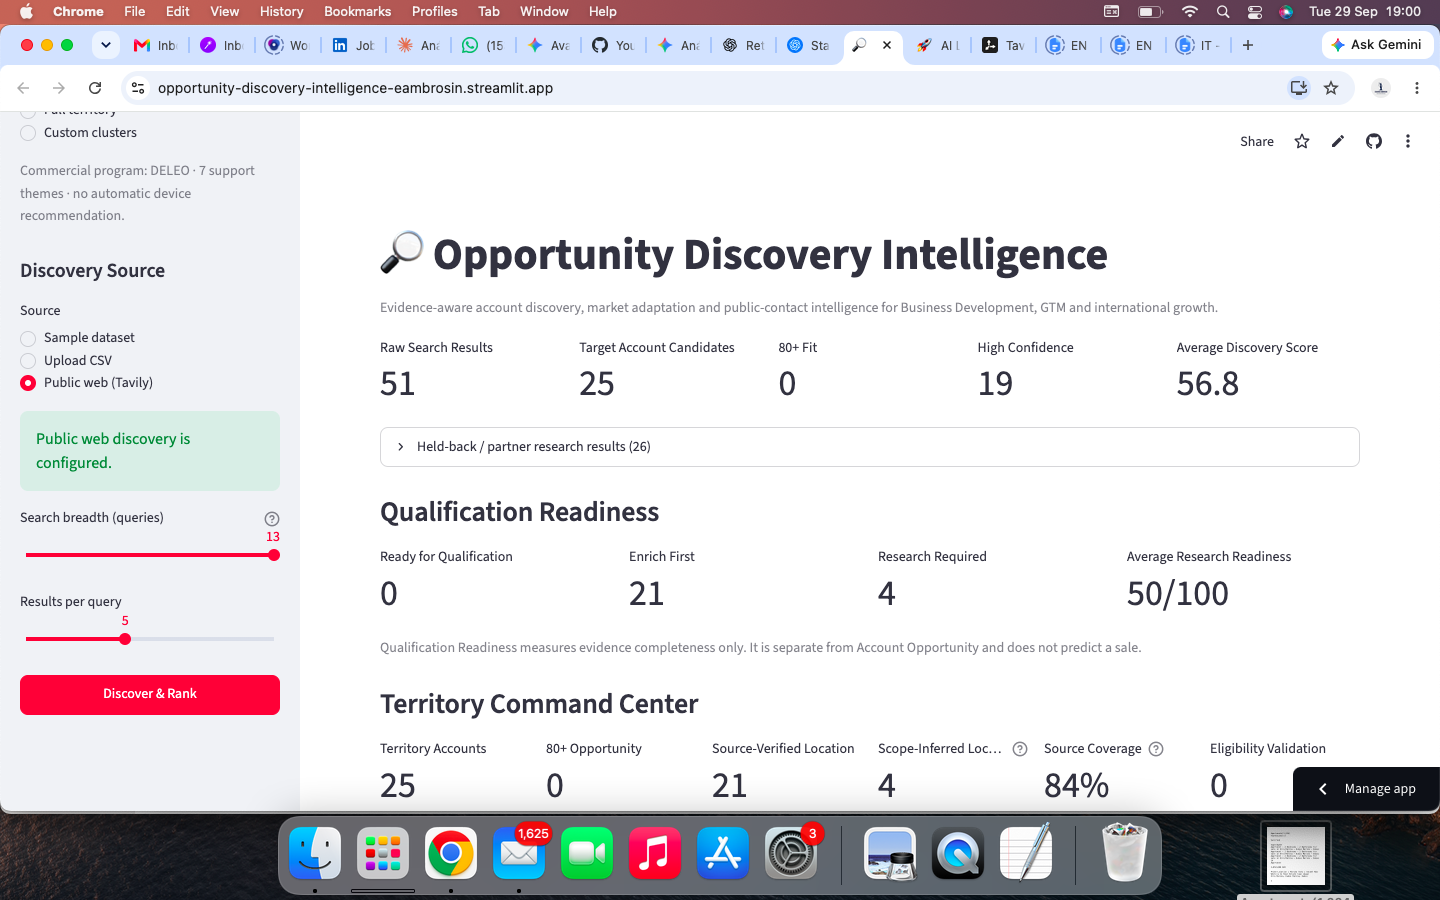This screenshot has height=900, width=1440.
Task: Favorite the app with Streamlit star icon
Action: (1302, 141)
